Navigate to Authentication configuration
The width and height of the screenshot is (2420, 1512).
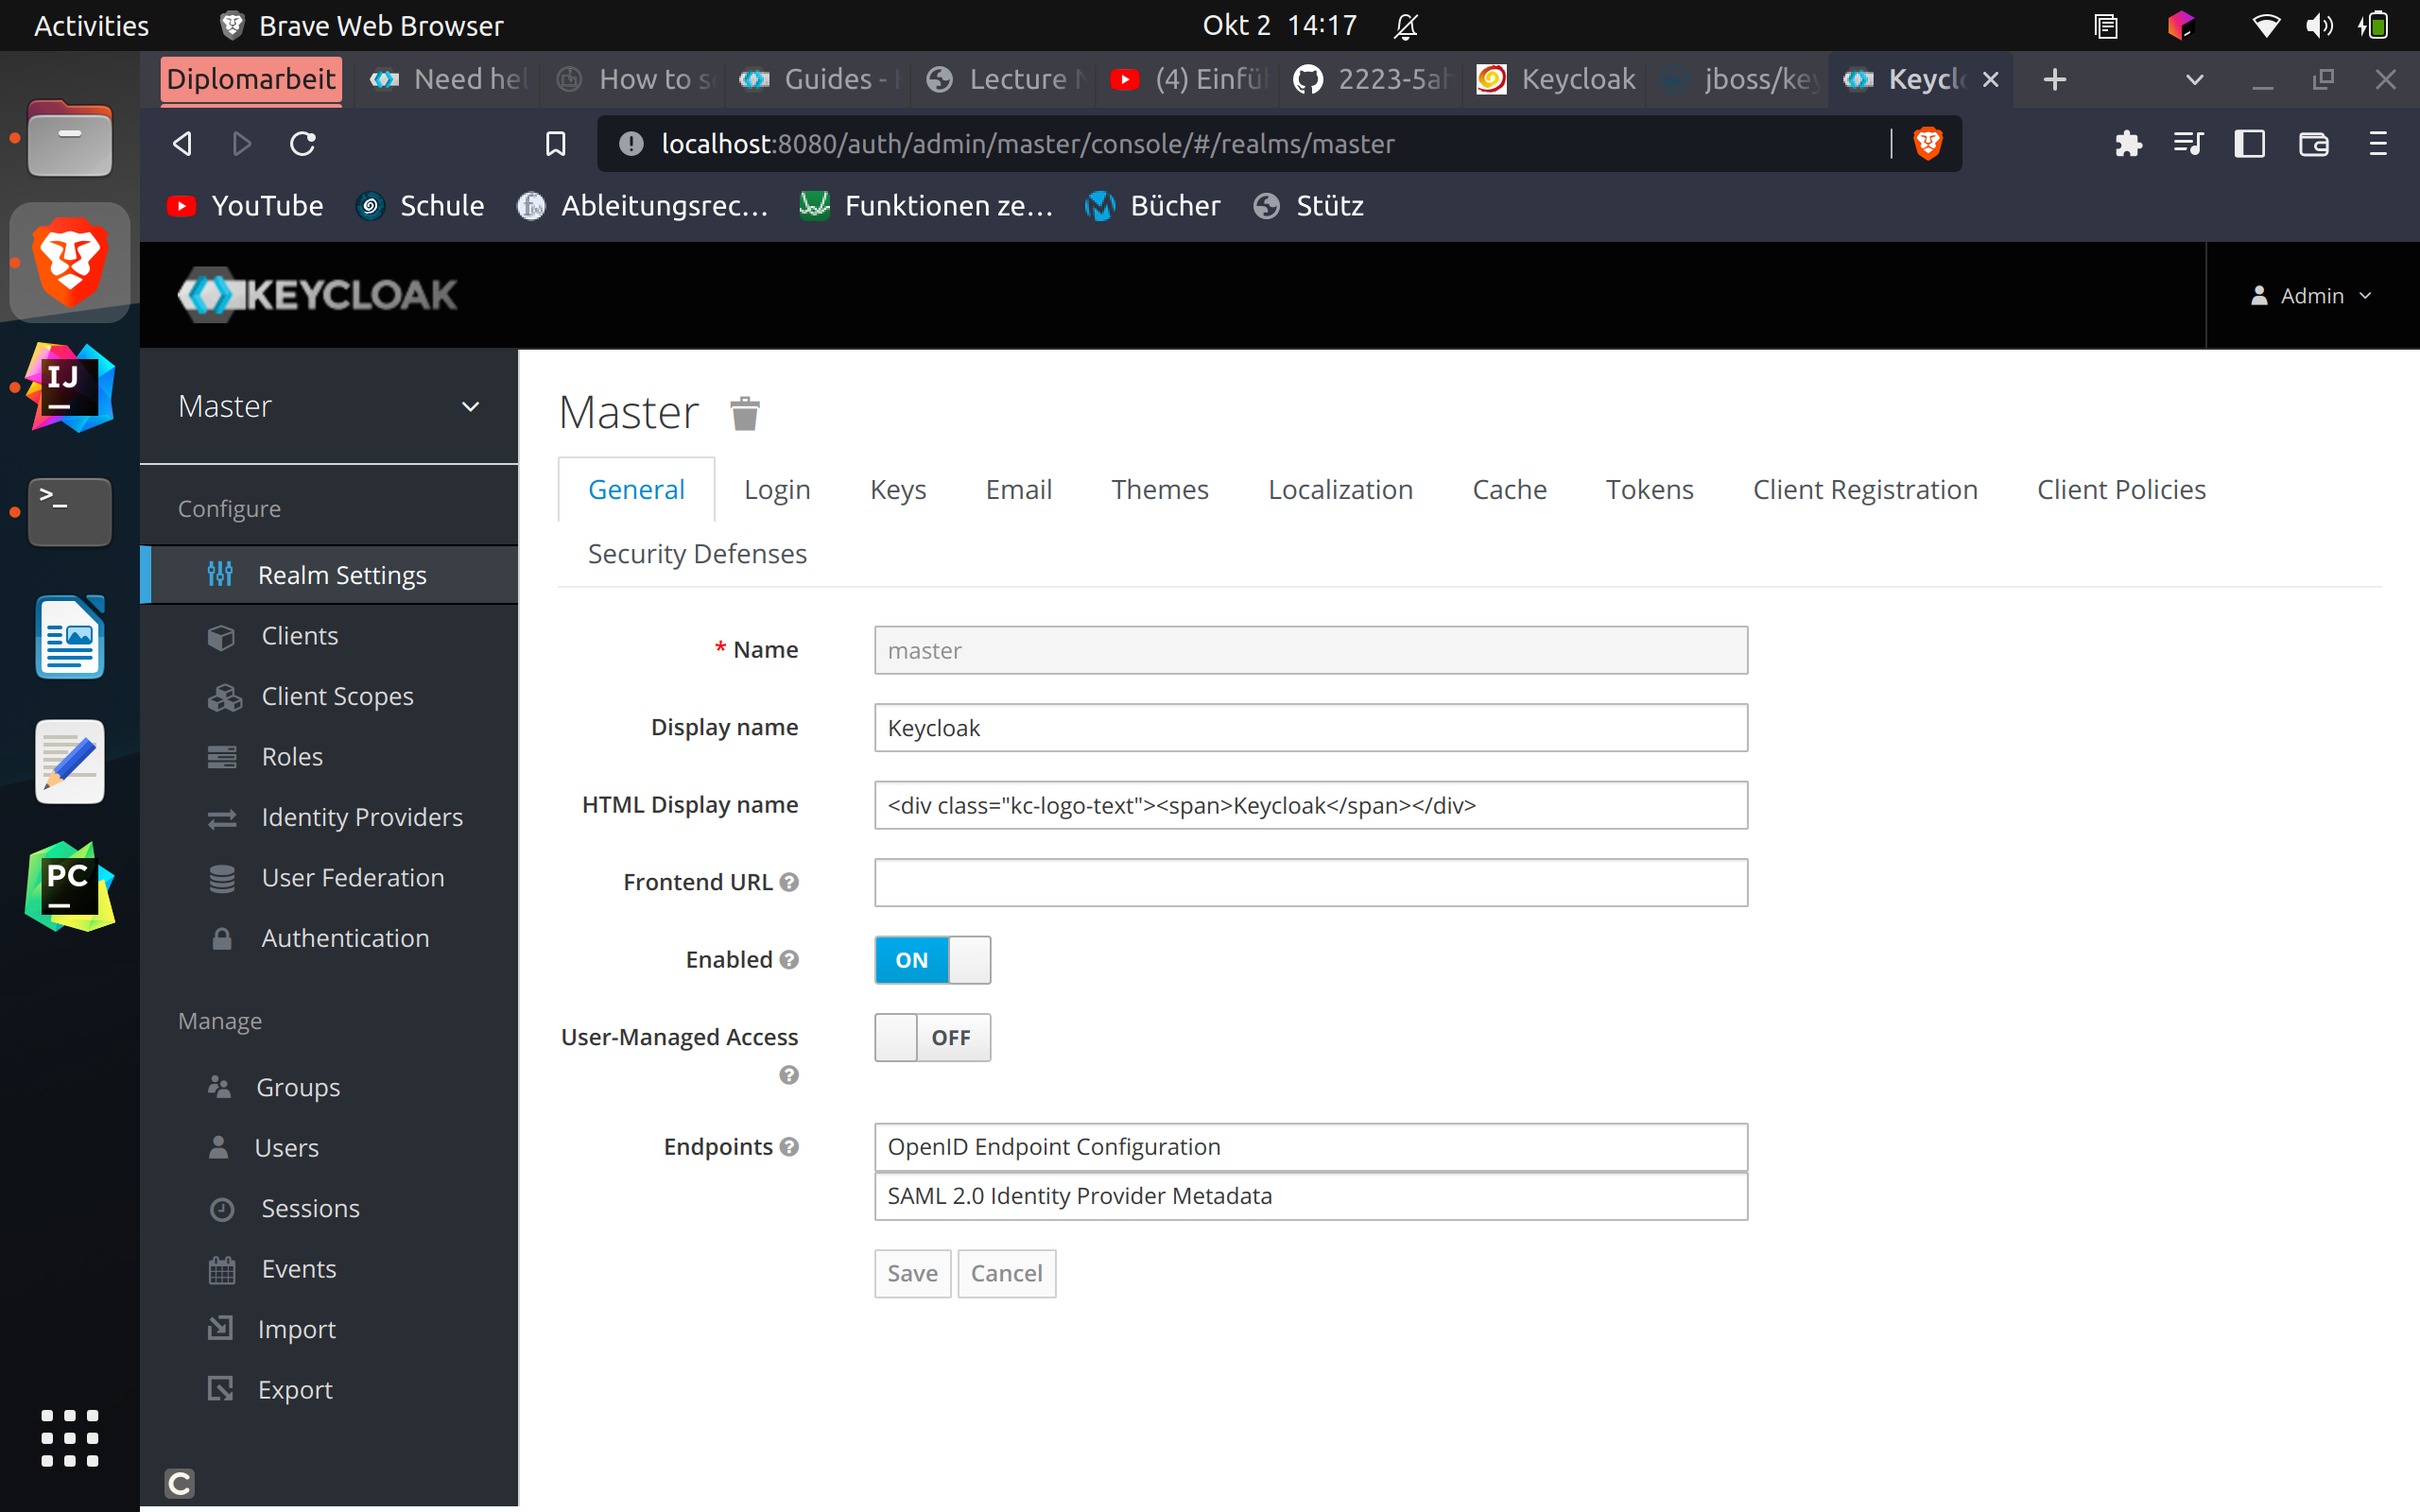[345, 937]
